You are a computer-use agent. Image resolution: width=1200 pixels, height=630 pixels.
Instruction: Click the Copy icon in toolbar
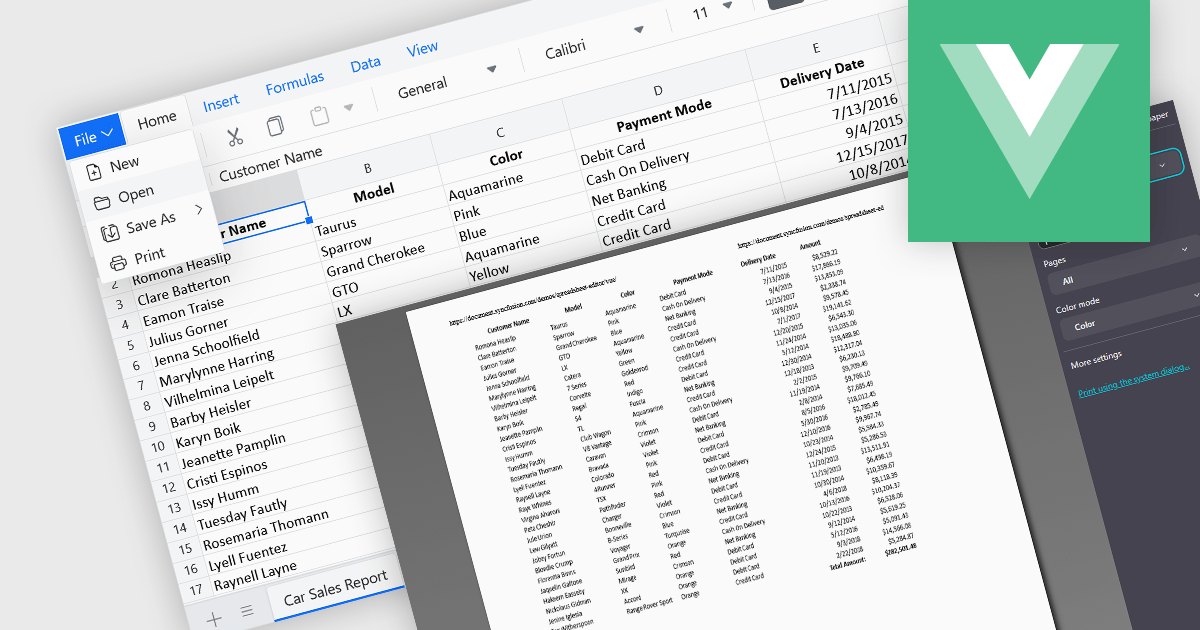[x=275, y=126]
